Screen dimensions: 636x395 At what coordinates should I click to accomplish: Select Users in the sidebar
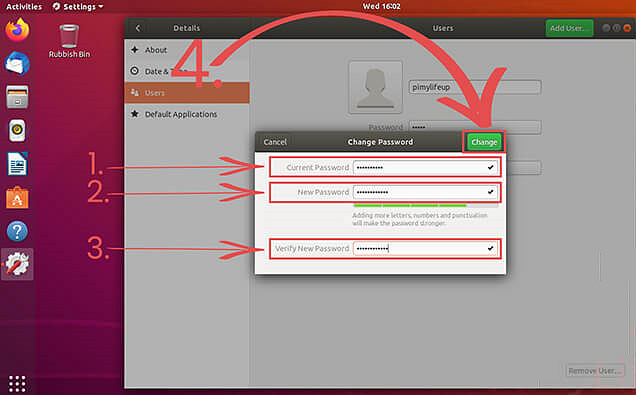click(187, 93)
